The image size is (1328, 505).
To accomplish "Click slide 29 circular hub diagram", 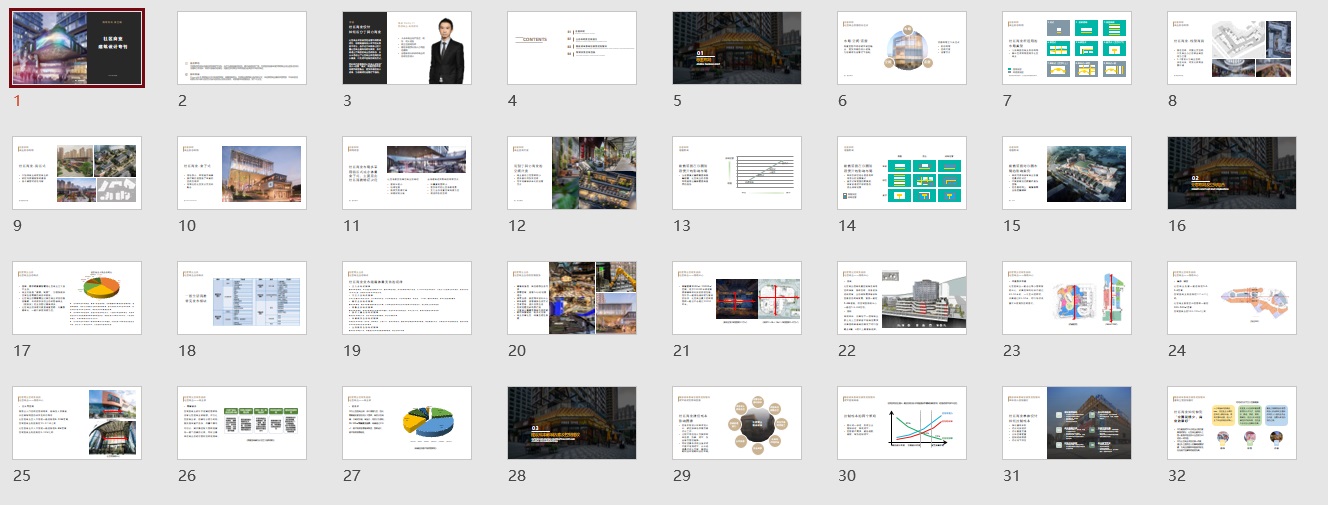I will [x=737, y=423].
